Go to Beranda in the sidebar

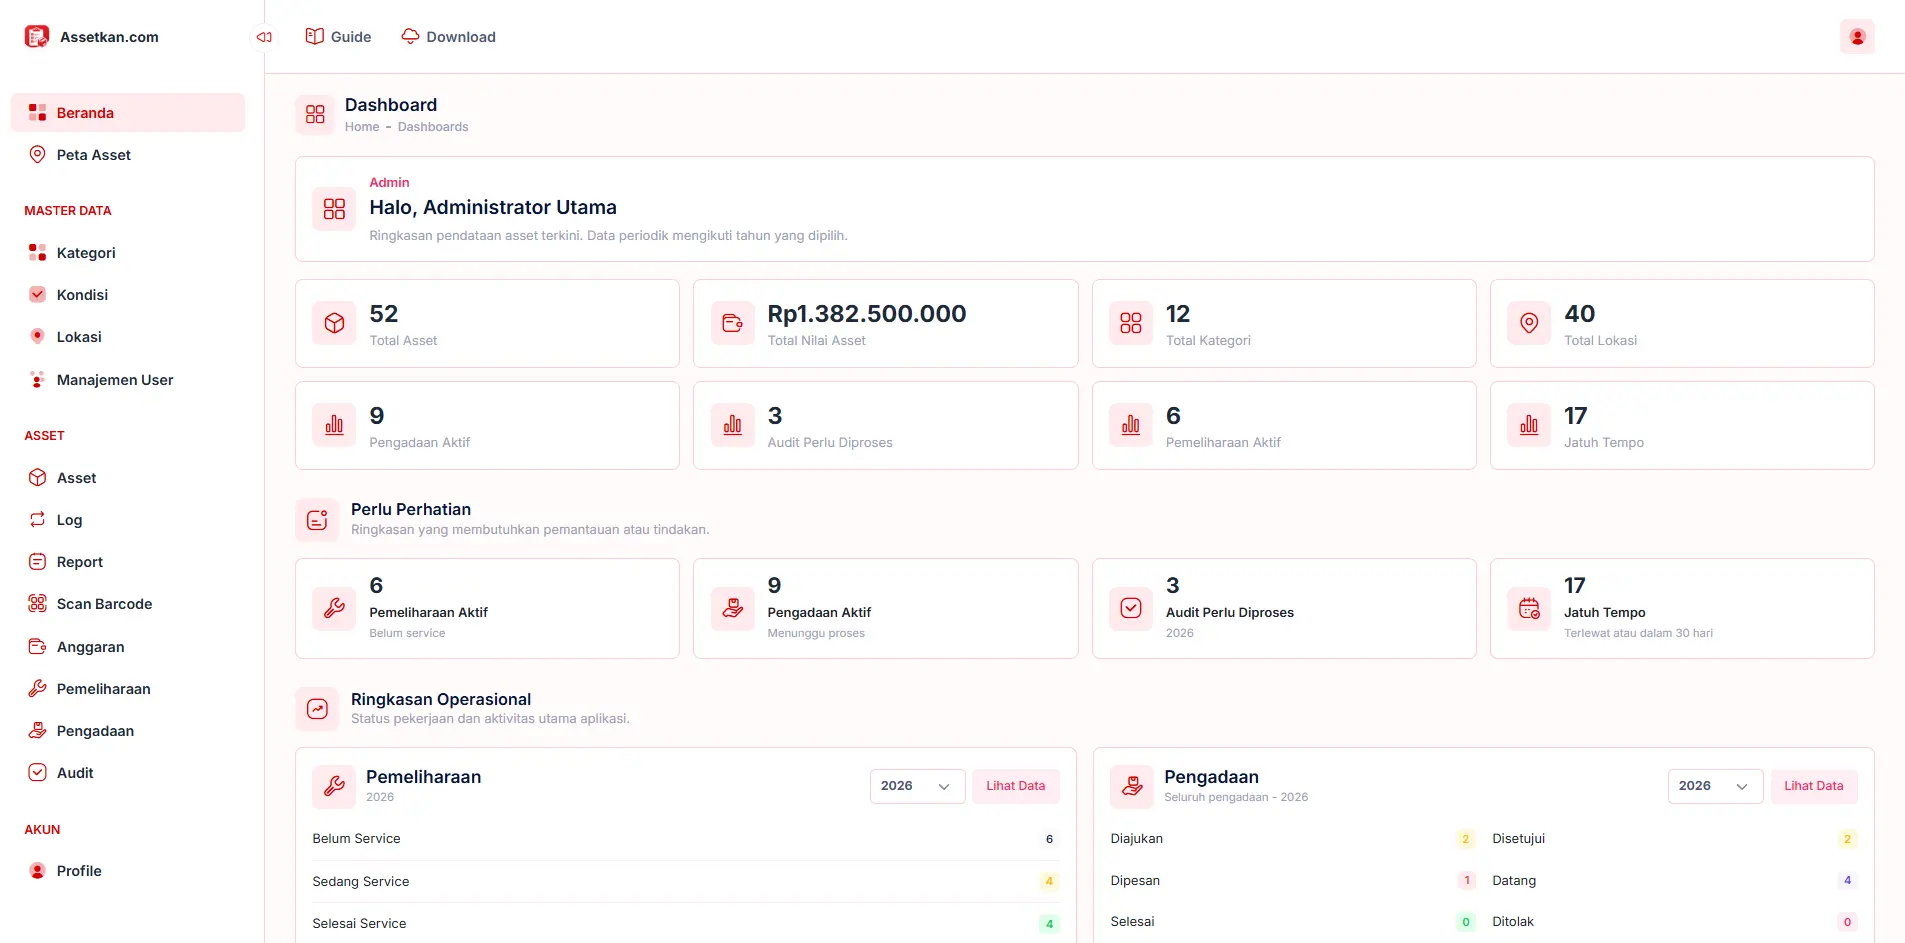[128, 113]
